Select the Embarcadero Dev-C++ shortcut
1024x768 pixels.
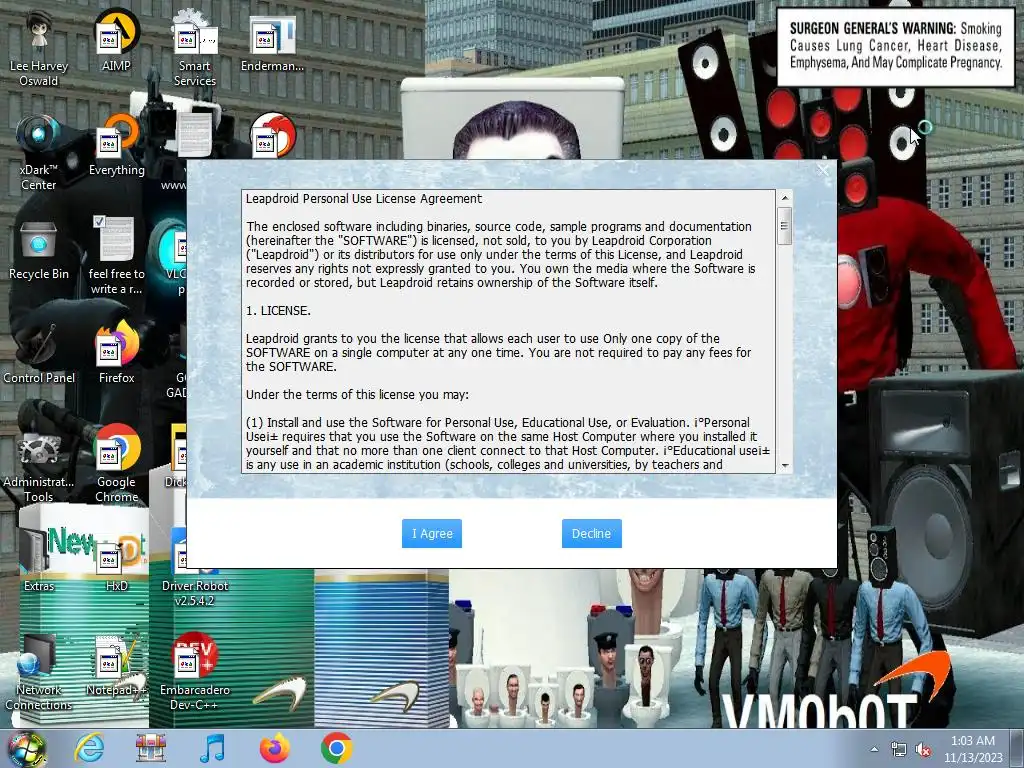[195, 672]
